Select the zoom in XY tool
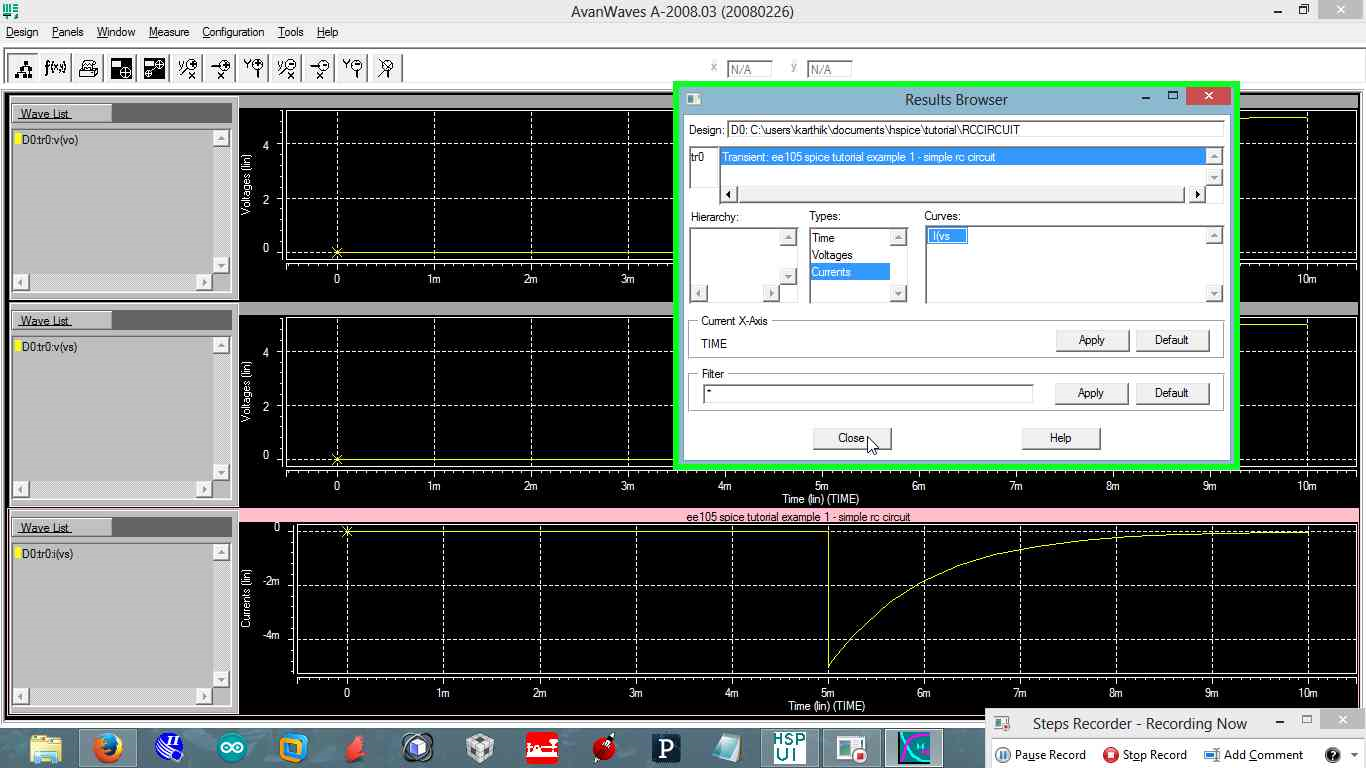 [x=188, y=67]
